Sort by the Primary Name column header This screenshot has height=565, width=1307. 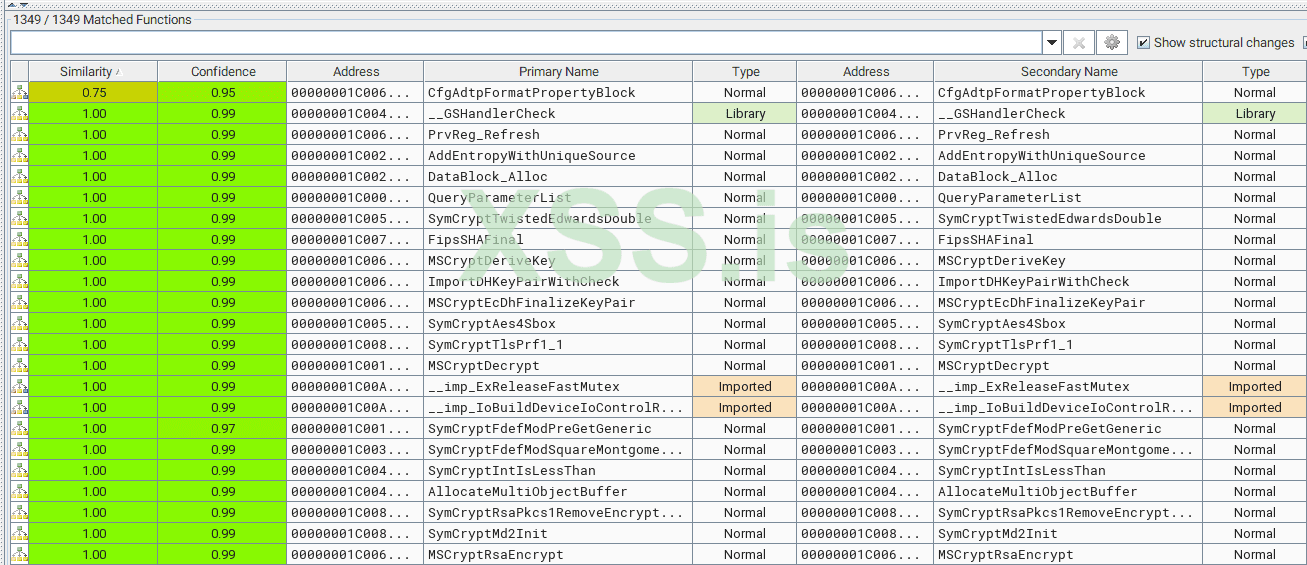click(558, 72)
